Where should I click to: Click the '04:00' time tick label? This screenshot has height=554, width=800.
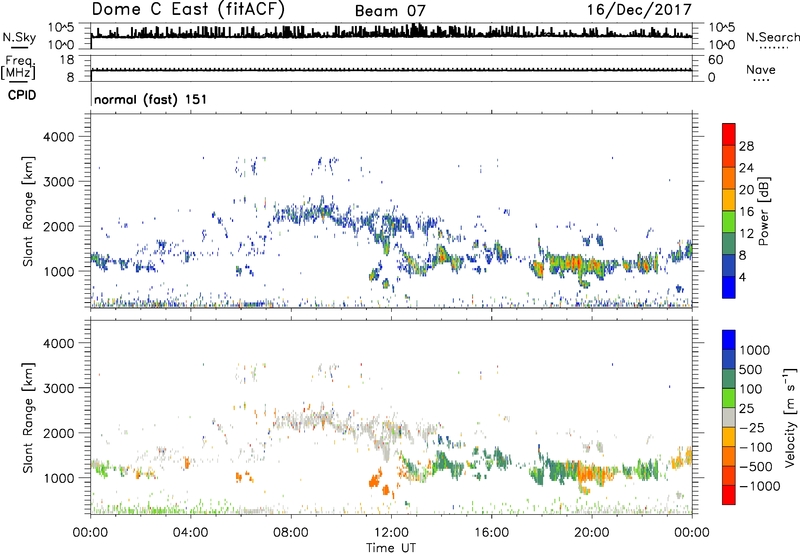(190, 533)
